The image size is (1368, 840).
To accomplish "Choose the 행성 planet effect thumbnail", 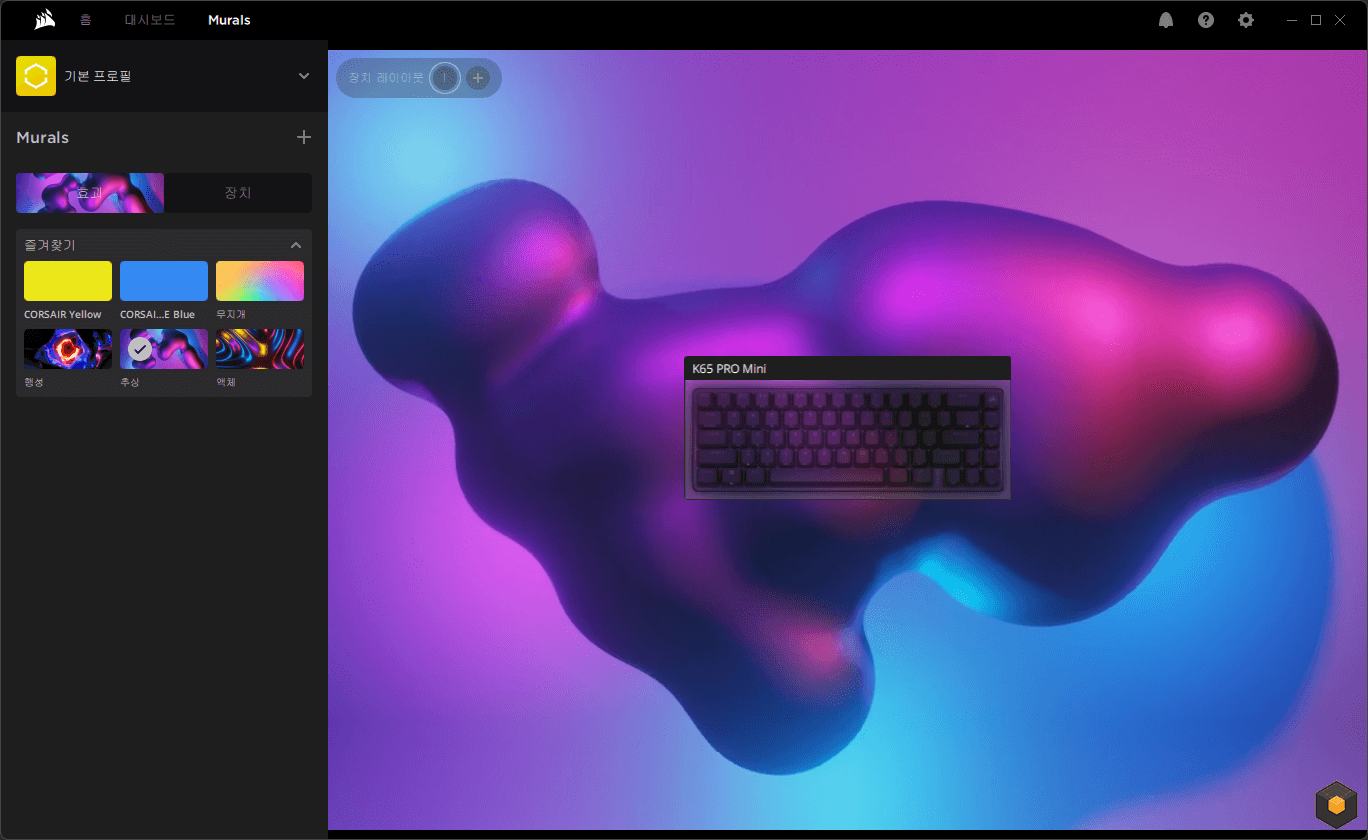I will (68, 349).
